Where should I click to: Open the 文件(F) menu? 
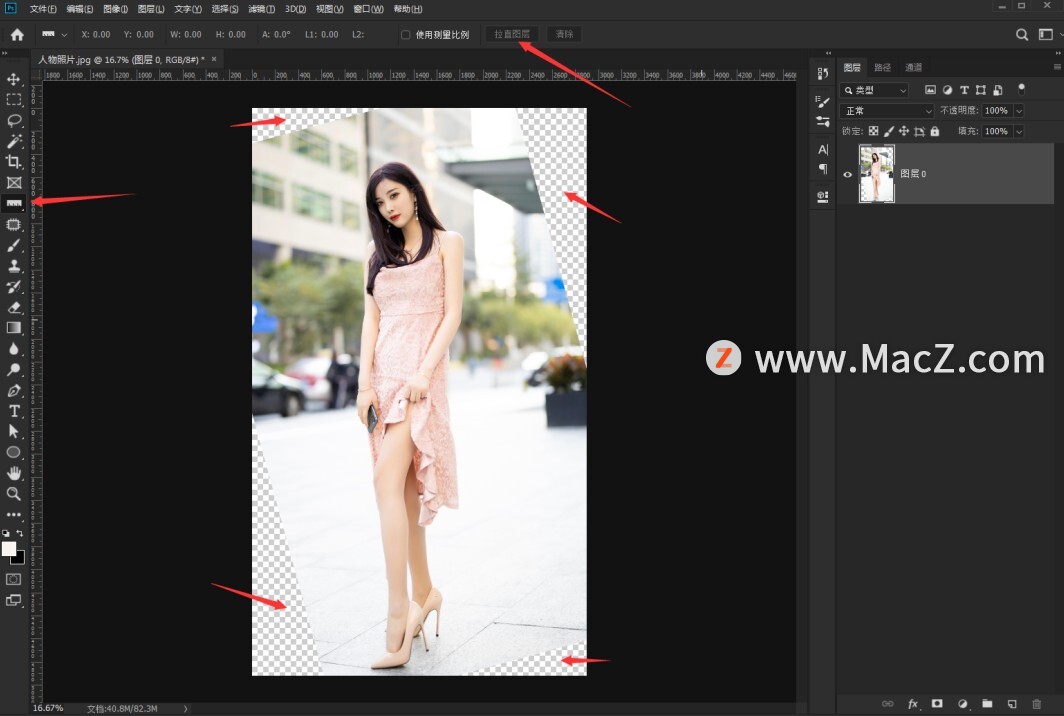(x=43, y=9)
